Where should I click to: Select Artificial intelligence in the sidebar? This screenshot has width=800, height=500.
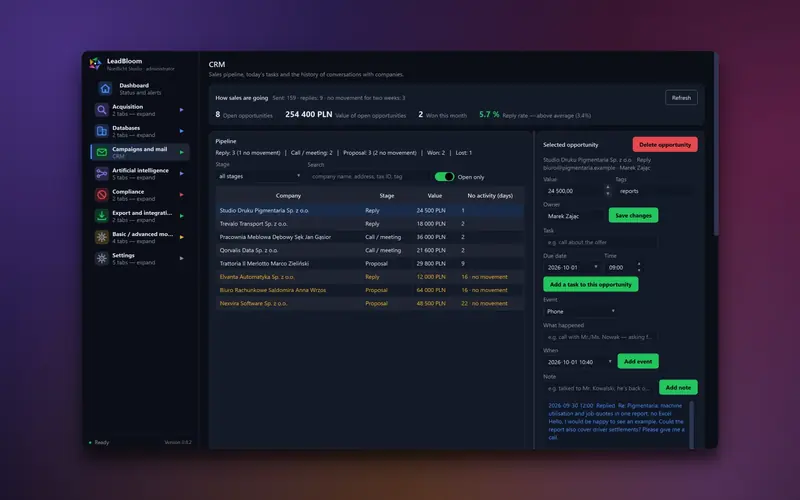(x=140, y=173)
